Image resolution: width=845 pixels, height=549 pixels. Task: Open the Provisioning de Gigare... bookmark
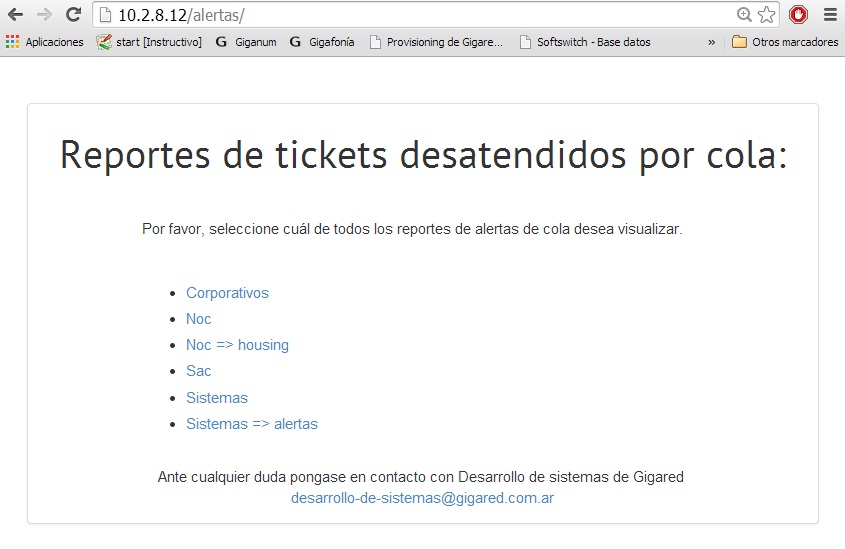436,42
